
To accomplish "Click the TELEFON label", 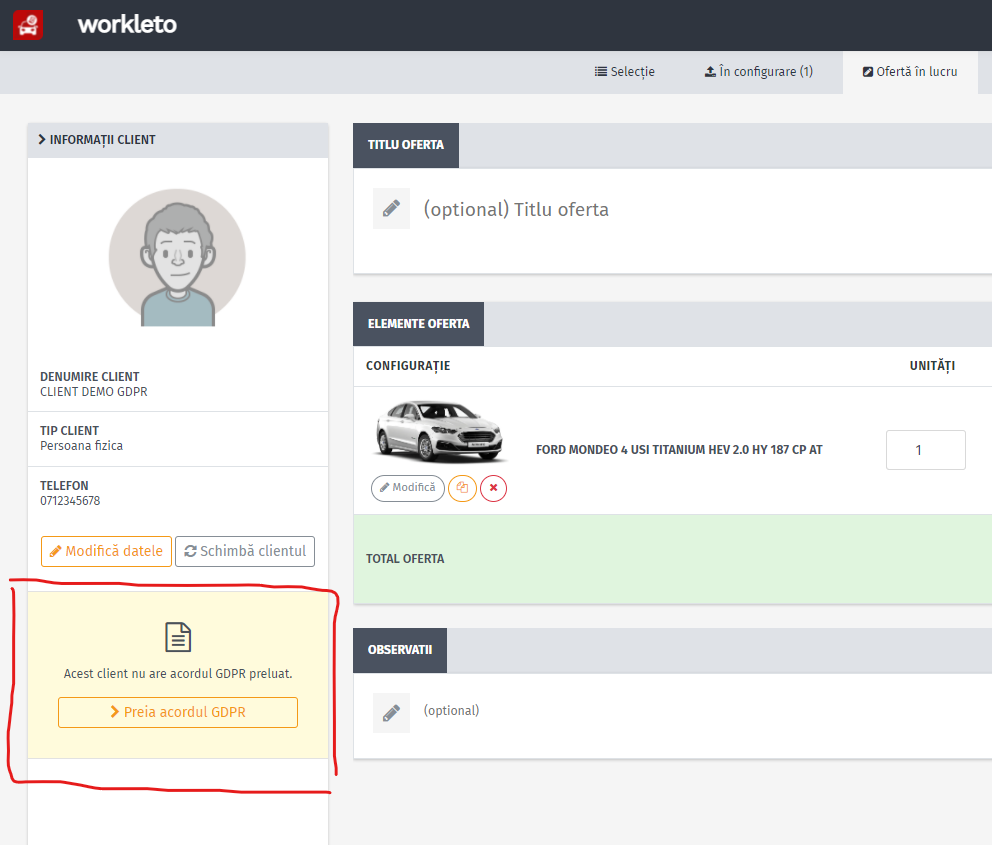I will click(x=65, y=486).
